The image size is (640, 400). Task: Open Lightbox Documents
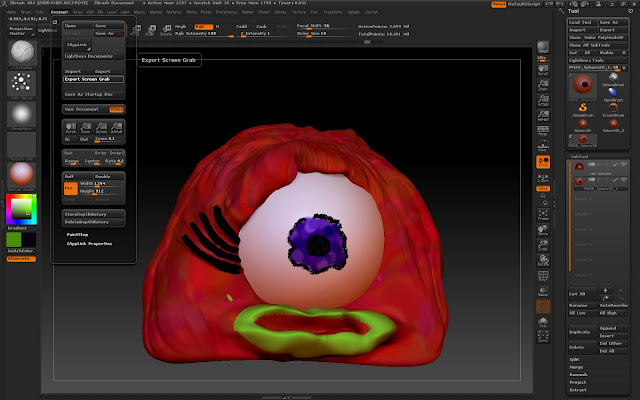(x=93, y=56)
